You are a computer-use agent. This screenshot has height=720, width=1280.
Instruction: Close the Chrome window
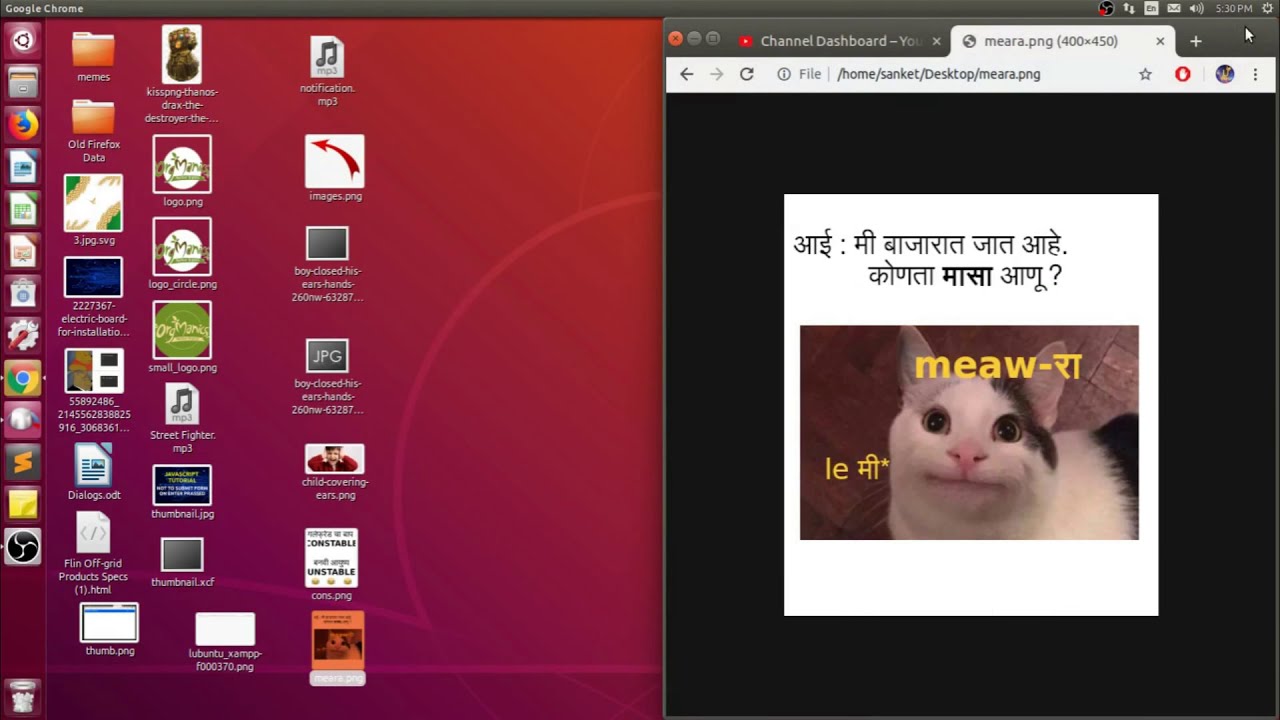(x=675, y=38)
